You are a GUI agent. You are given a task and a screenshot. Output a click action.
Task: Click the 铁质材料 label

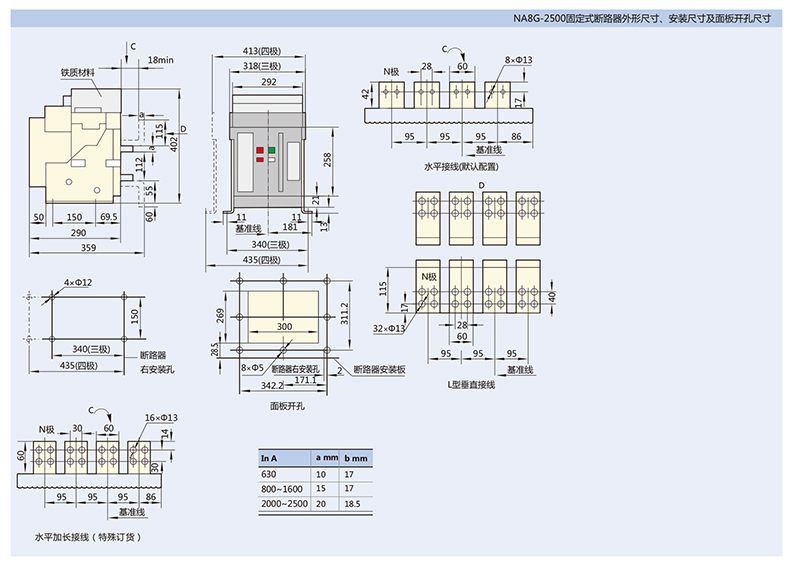pyautogui.click(x=77, y=72)
